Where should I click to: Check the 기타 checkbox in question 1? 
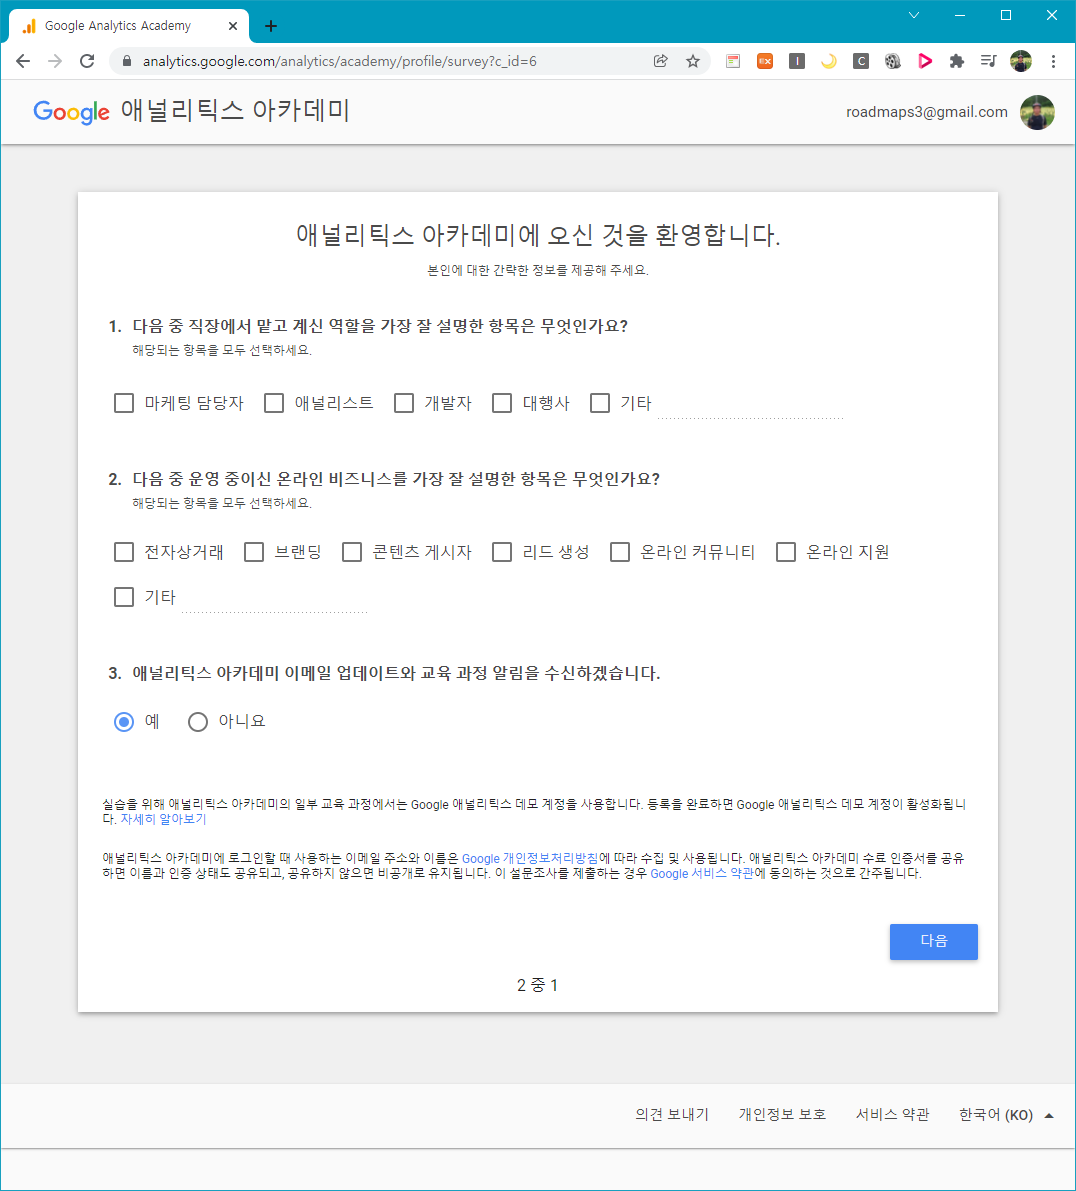pos(600,403)
